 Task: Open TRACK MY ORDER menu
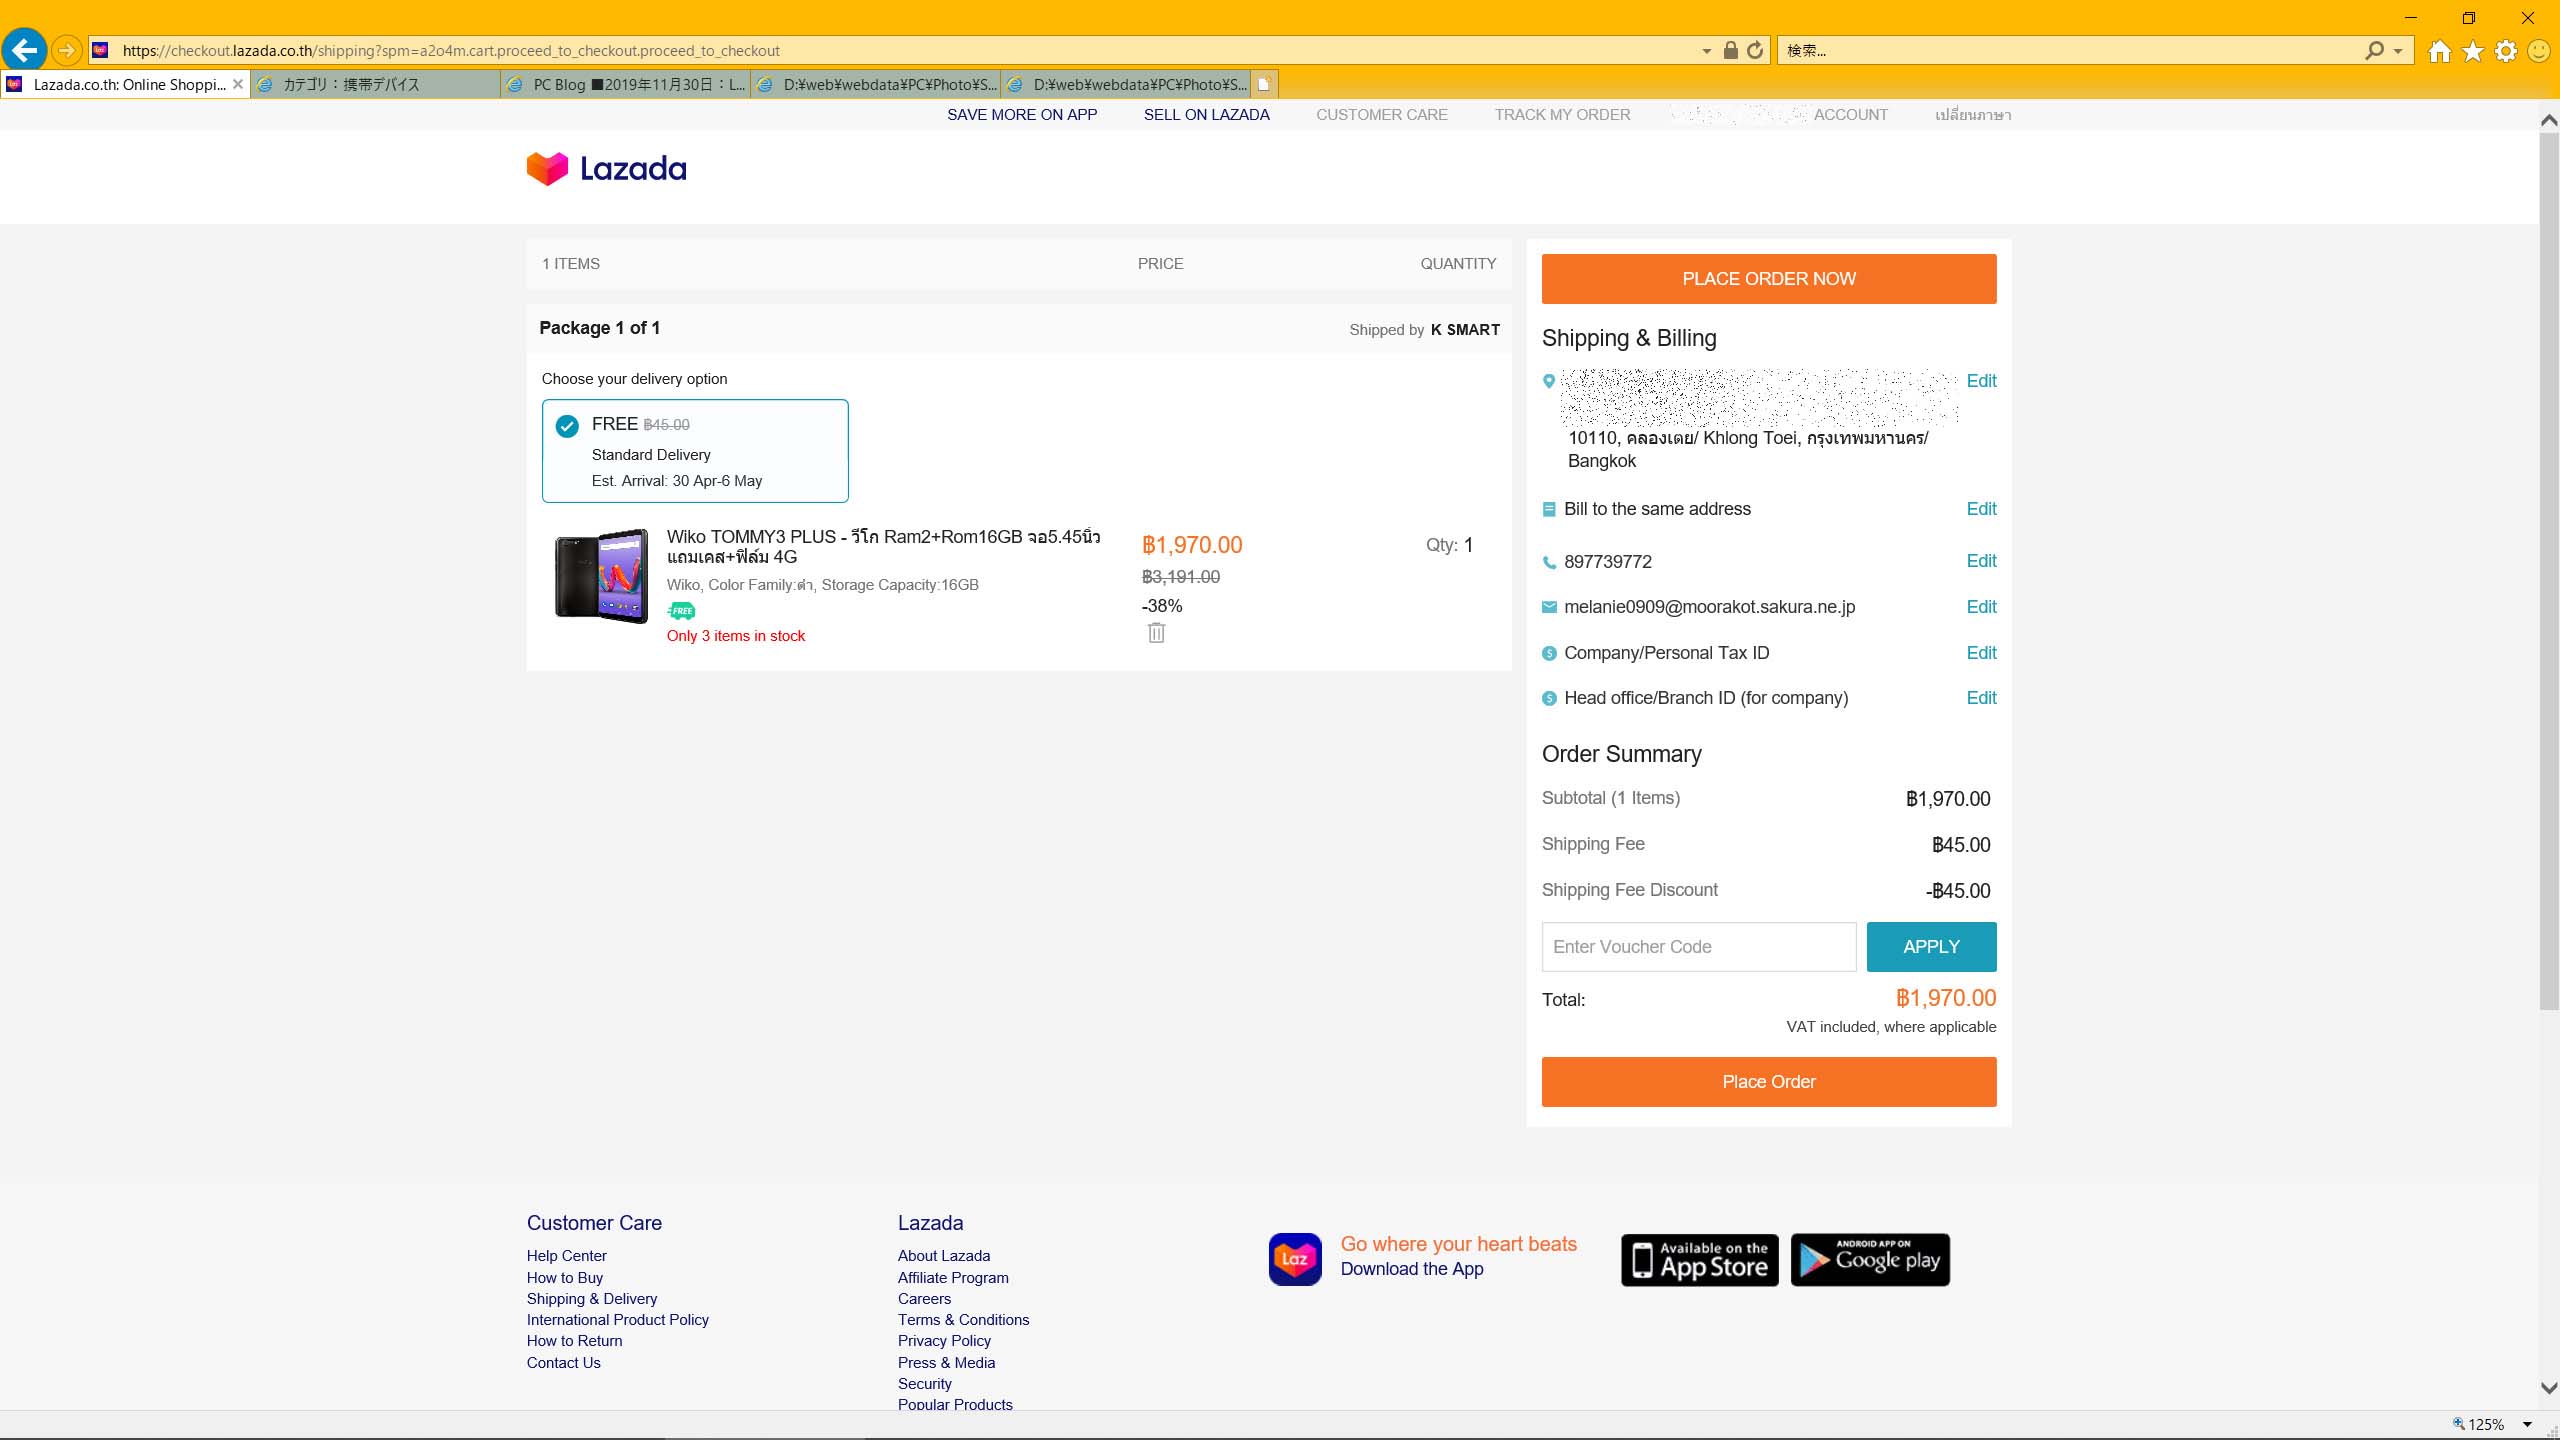(x=1562, y=115)
